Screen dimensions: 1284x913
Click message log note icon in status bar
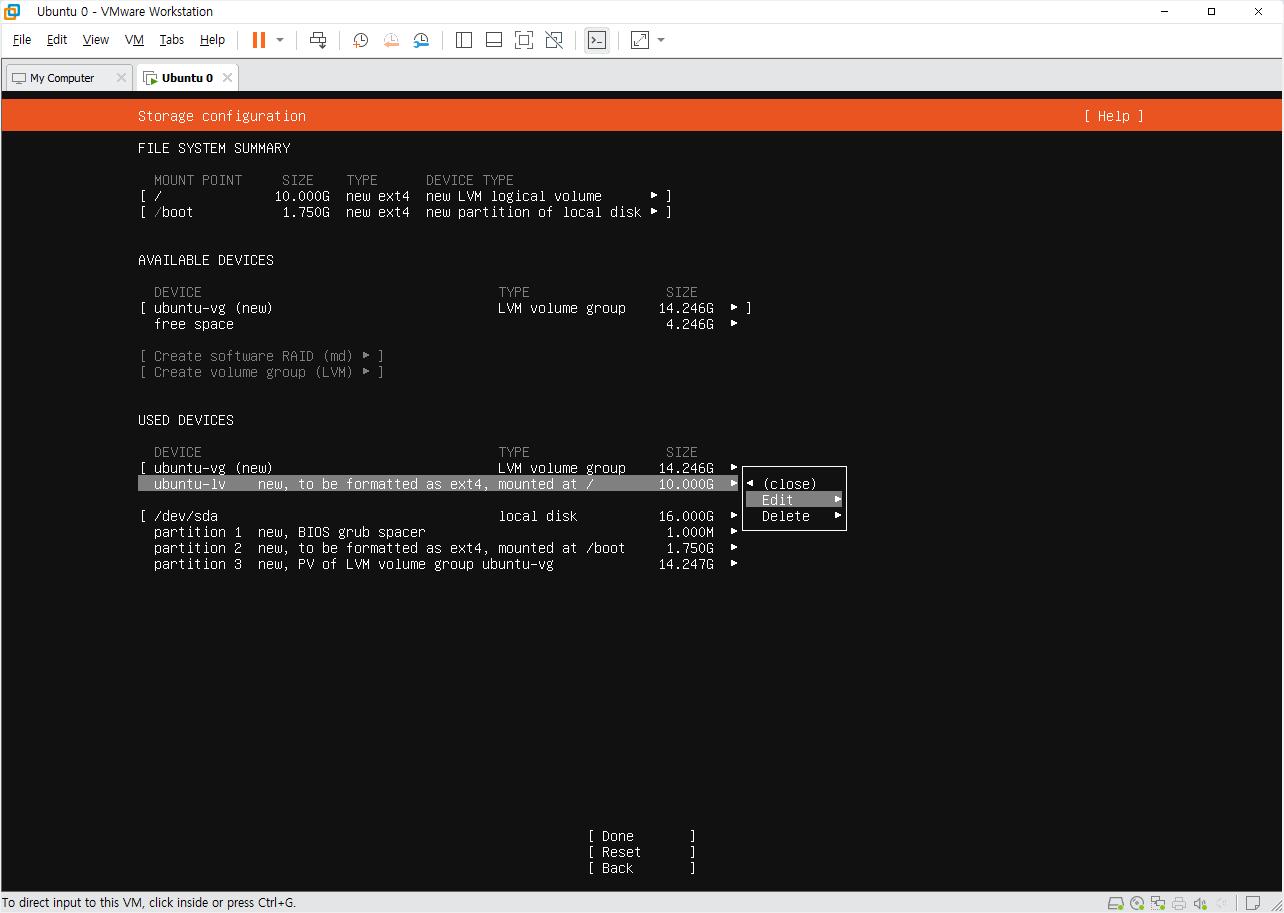click(x=1253, y=903)
